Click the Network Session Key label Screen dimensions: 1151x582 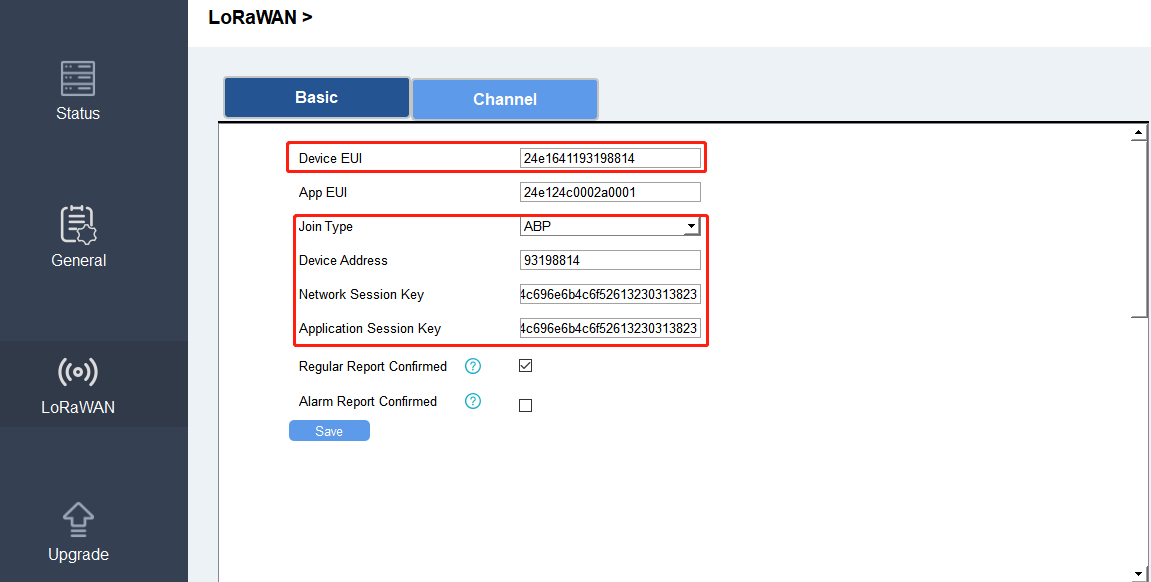pyautogui.click(x=361, y=294)
